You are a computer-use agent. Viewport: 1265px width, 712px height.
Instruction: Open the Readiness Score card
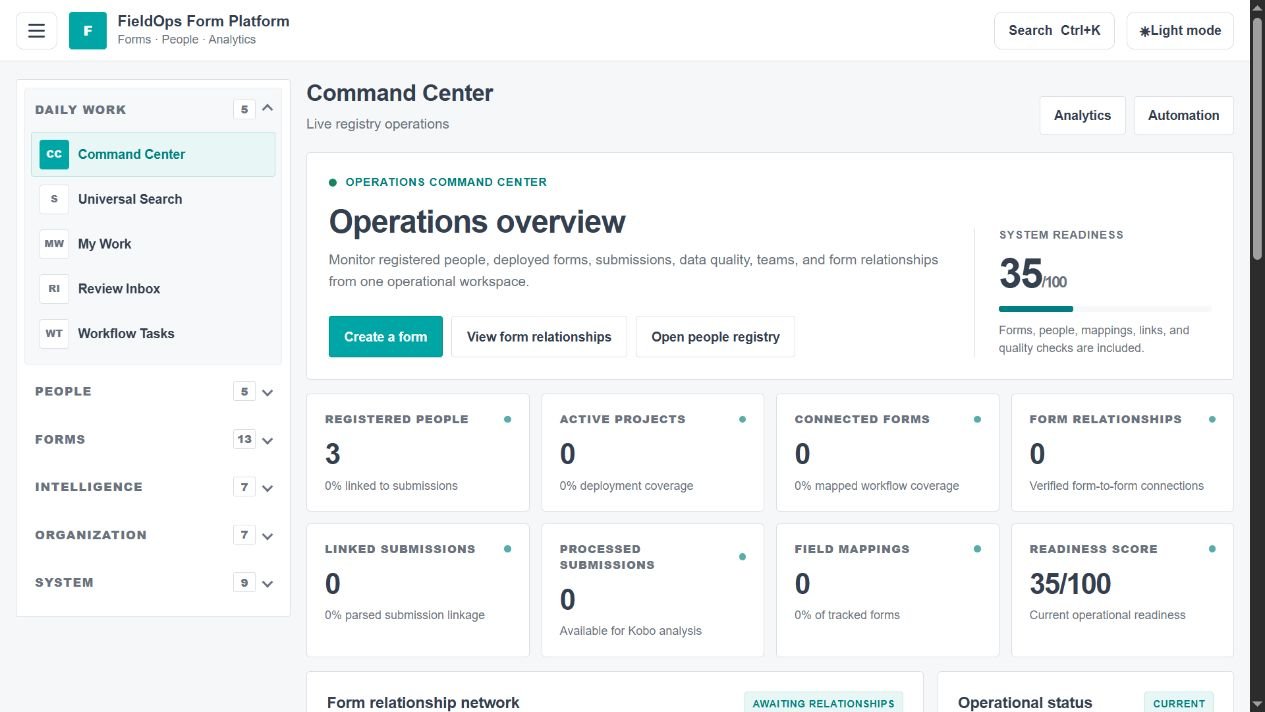[x=1122, y=590]
